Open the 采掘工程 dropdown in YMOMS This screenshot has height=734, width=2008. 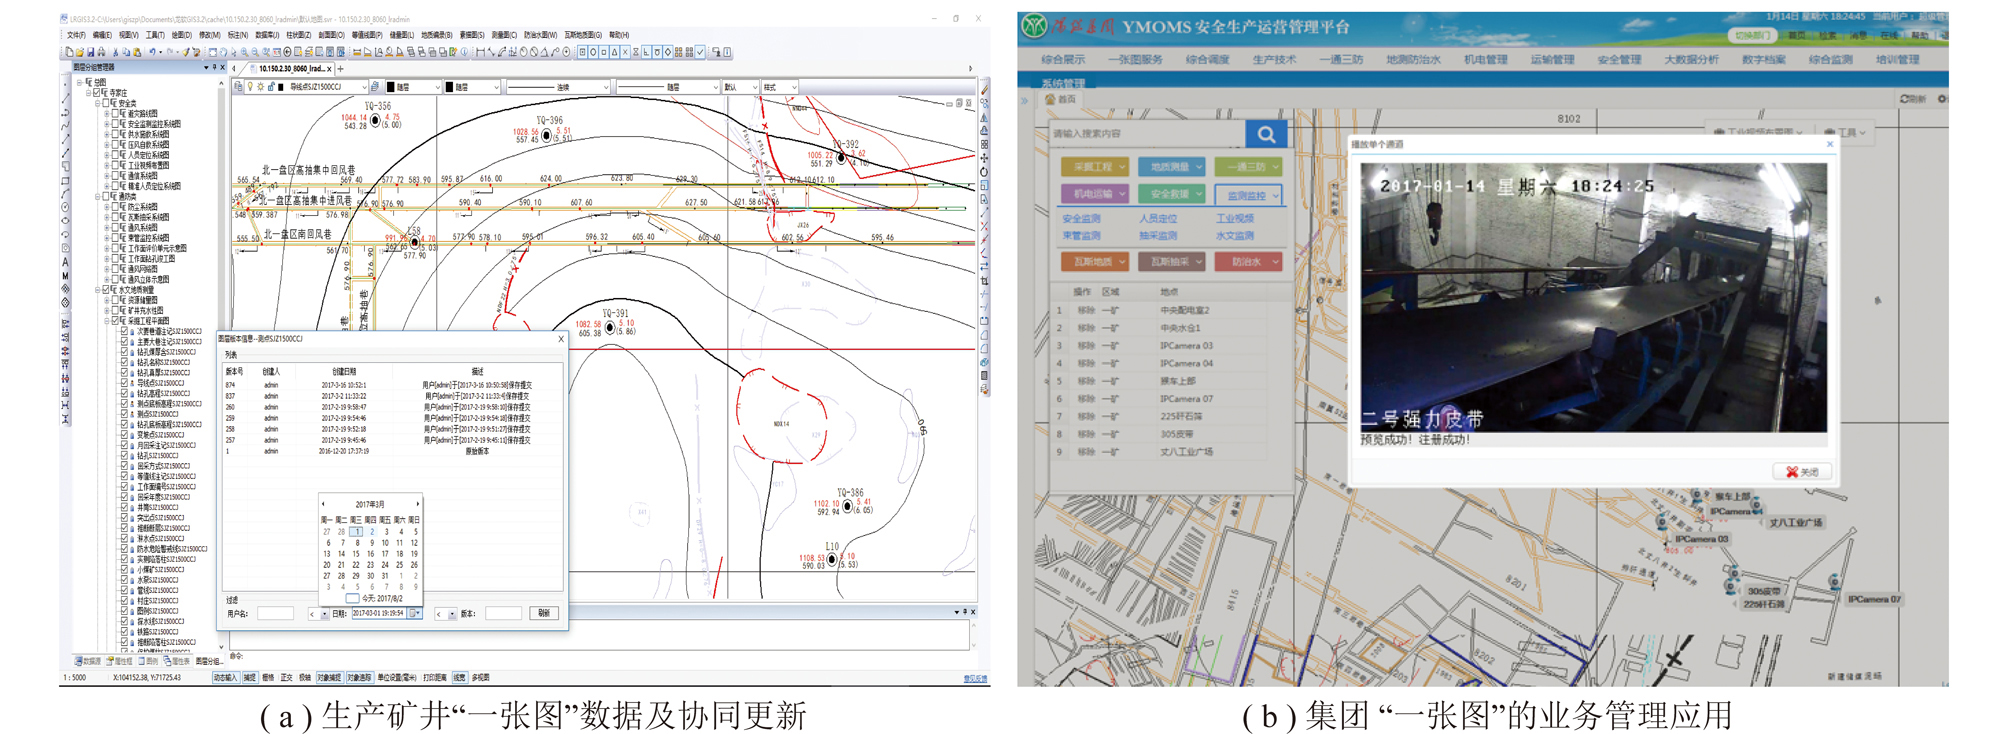tap(1095, 167)
